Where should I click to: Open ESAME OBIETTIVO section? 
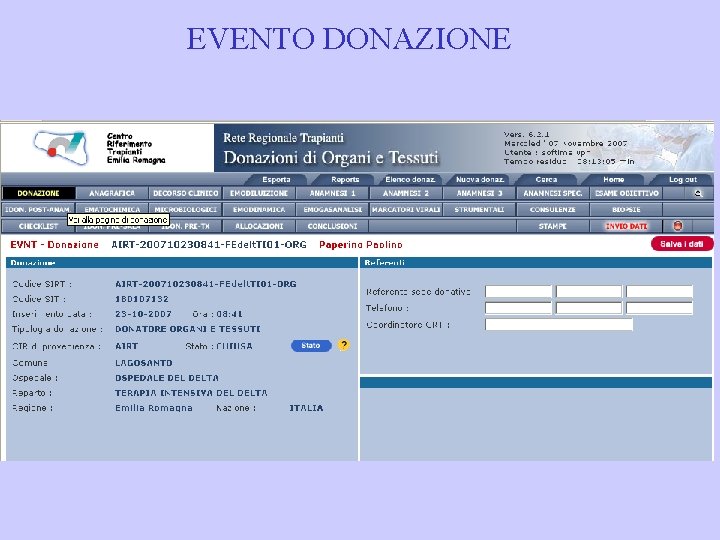pos(626,193)
